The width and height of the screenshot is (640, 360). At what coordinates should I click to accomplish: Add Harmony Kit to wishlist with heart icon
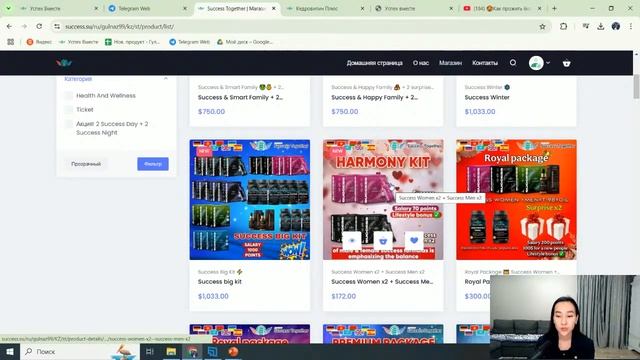pyautogui.click(x=414, y=240)
